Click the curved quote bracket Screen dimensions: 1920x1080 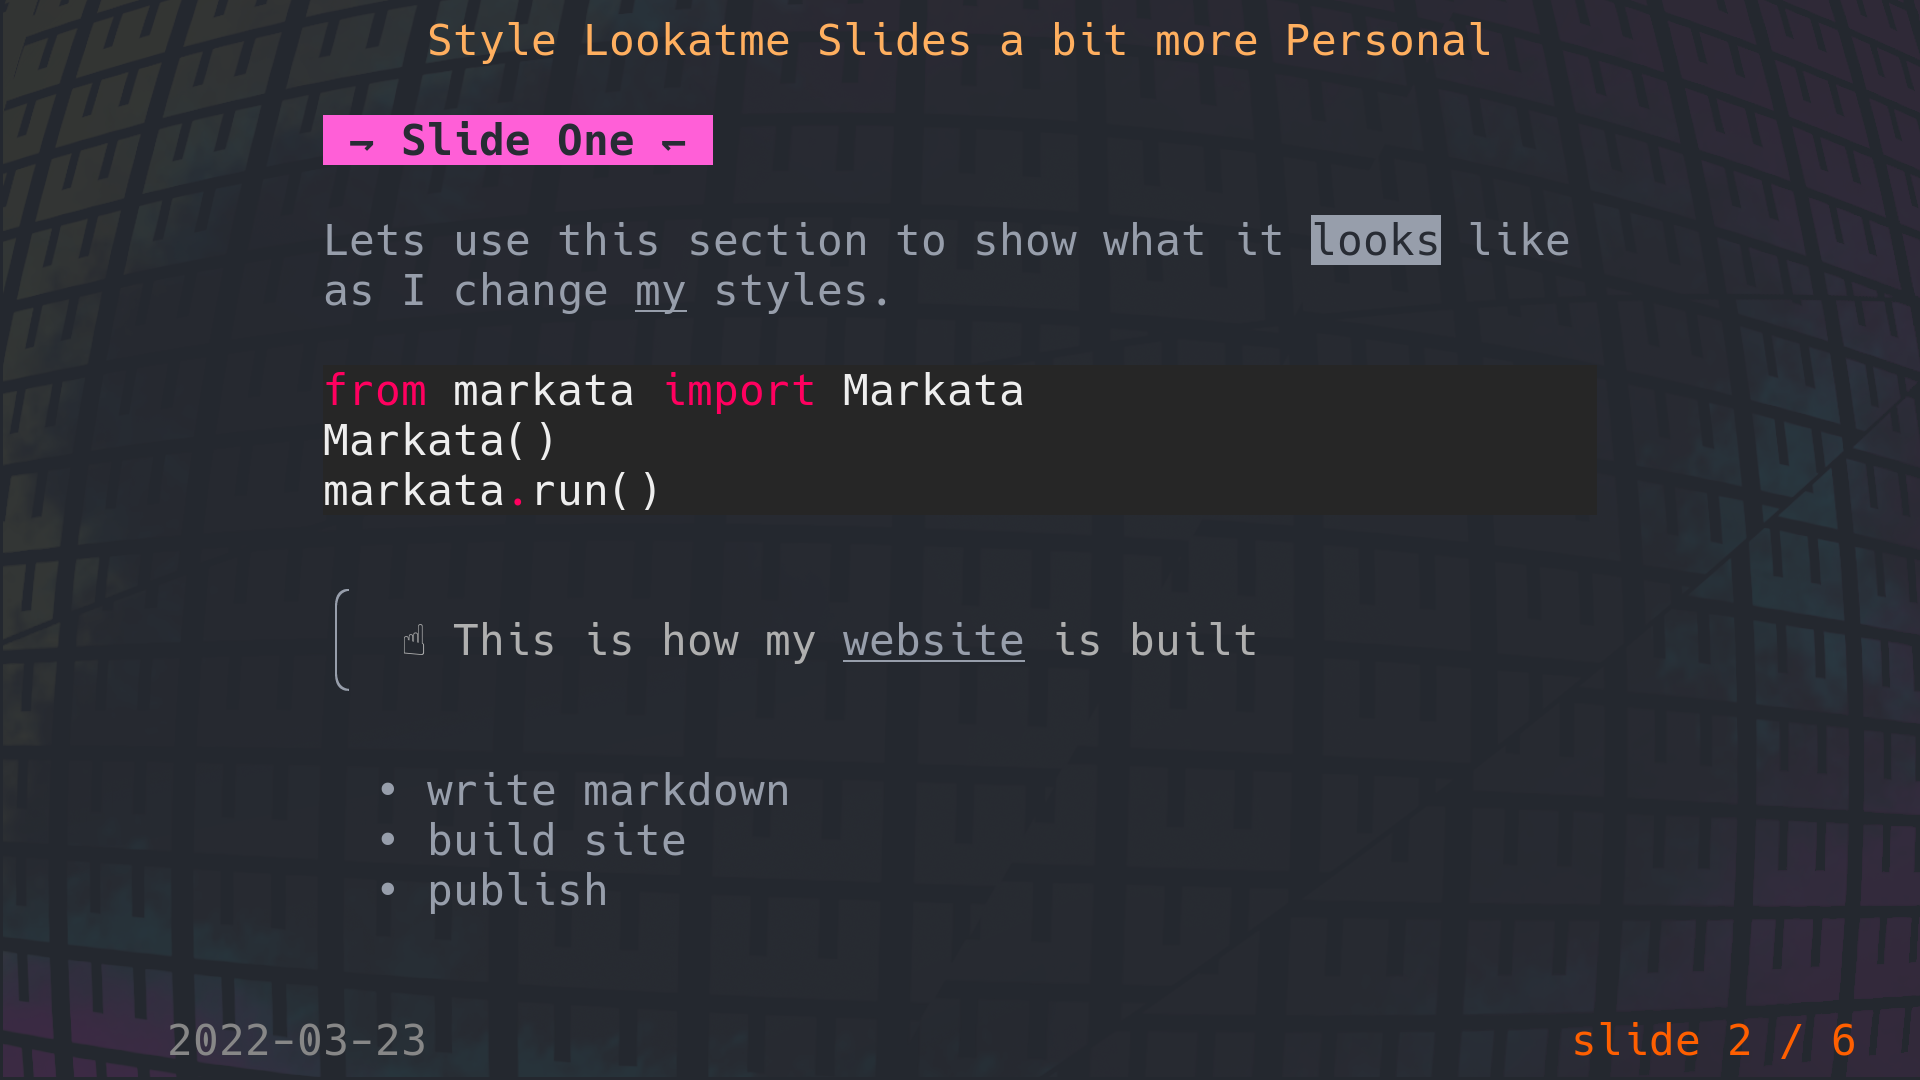[342, 640]
